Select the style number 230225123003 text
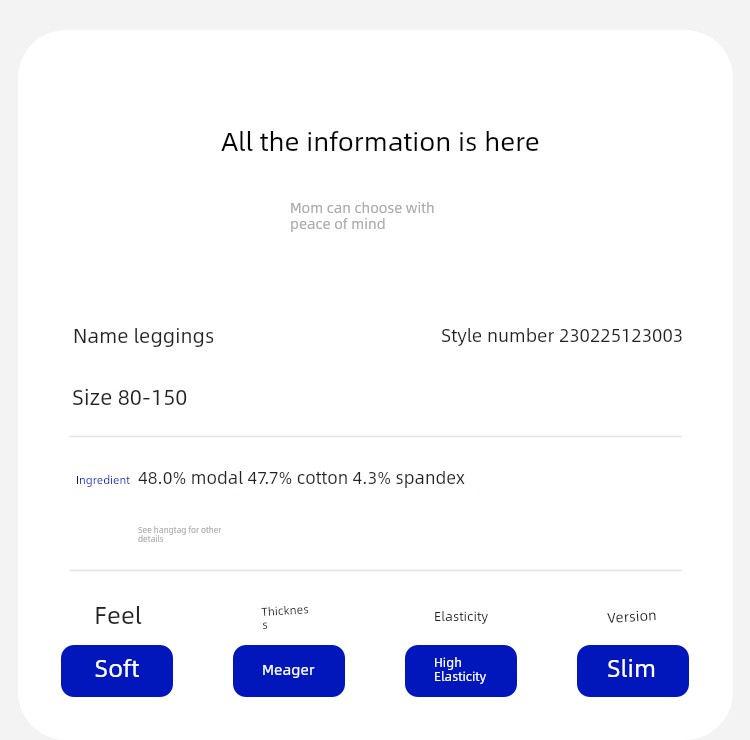Image resolution: width=750 pixels, height=740 pixels. coord(621,336)
